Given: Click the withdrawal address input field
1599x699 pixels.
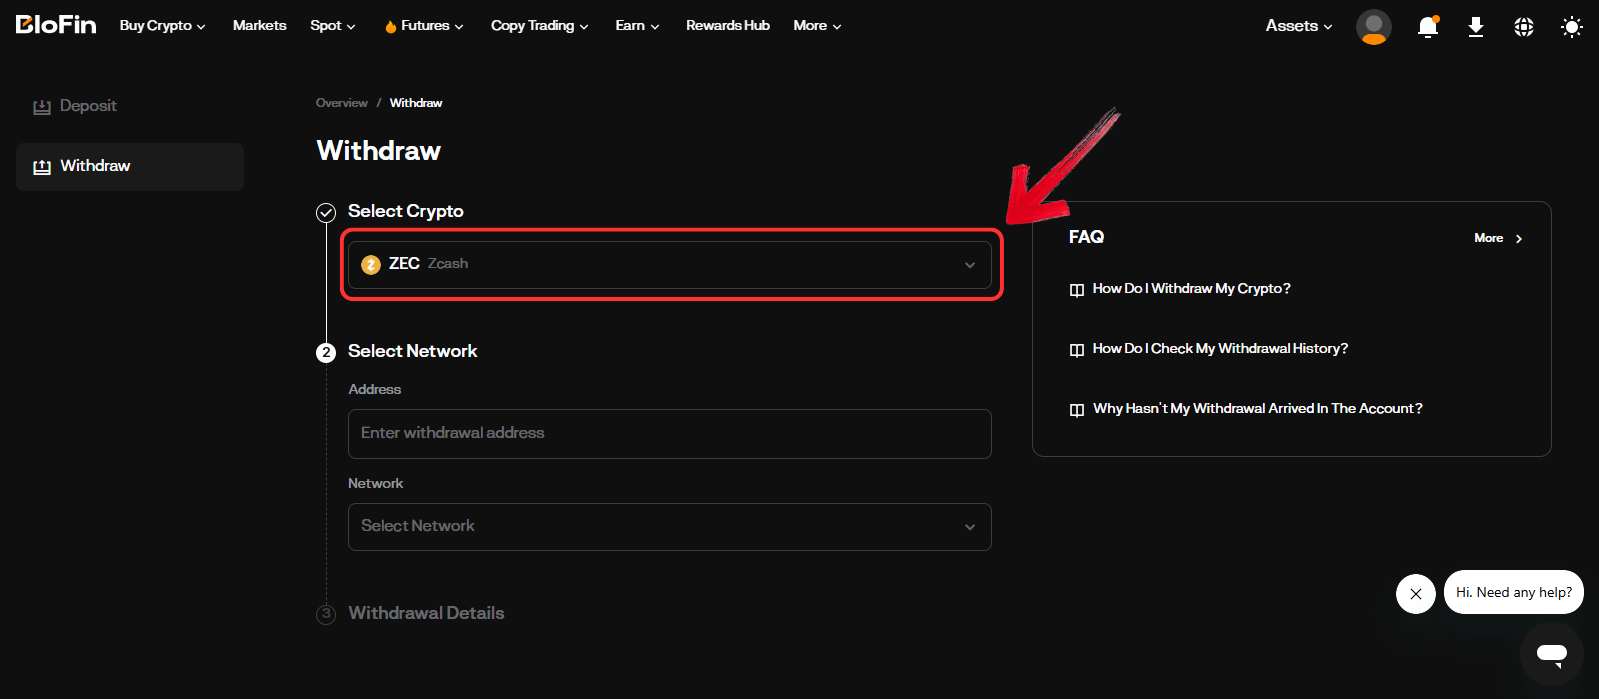Looking at the screenshot, I should point(669,433).
